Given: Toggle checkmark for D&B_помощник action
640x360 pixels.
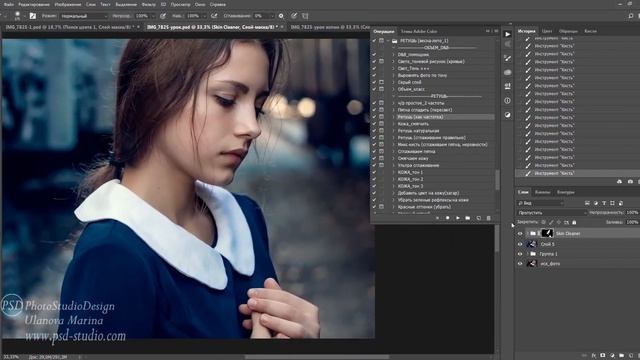Looking at the screenshot, I should [x=374, y=54].
